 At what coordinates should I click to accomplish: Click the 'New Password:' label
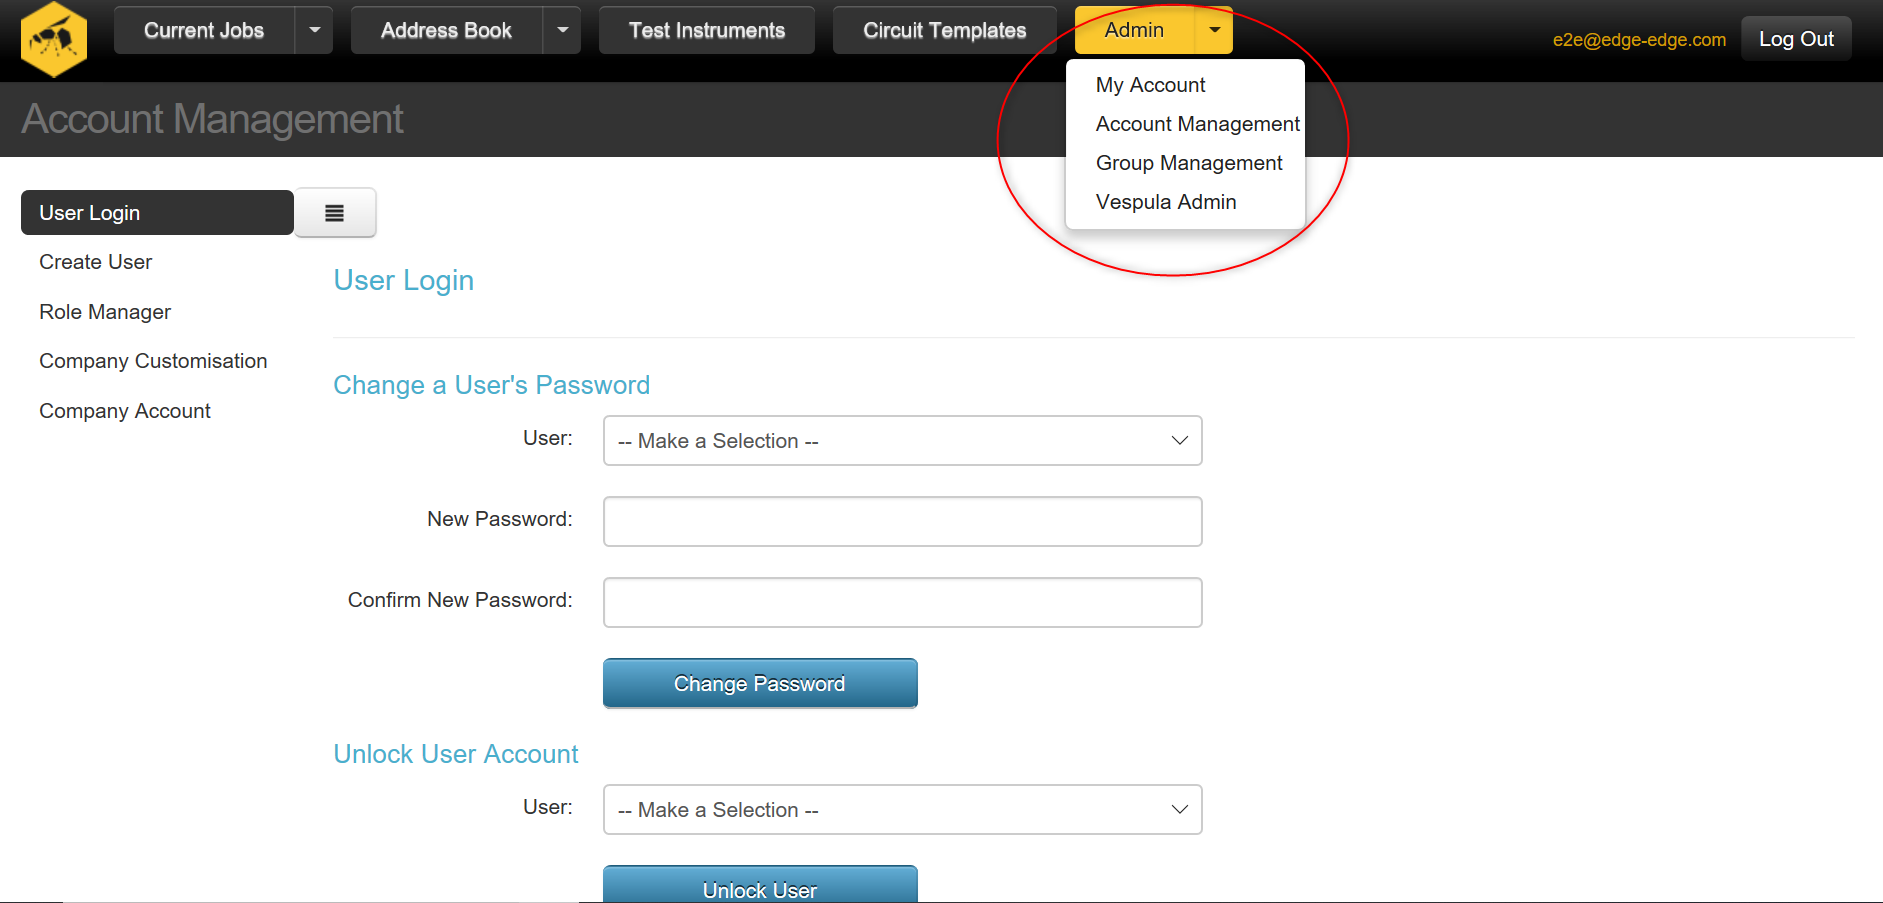click(500, 519)
